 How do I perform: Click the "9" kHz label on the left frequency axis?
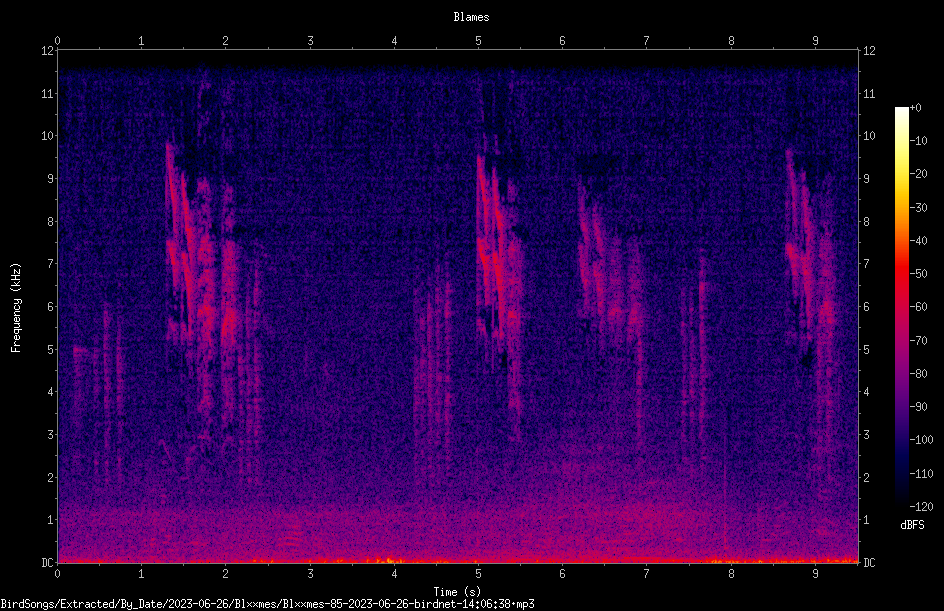point(51,179)
